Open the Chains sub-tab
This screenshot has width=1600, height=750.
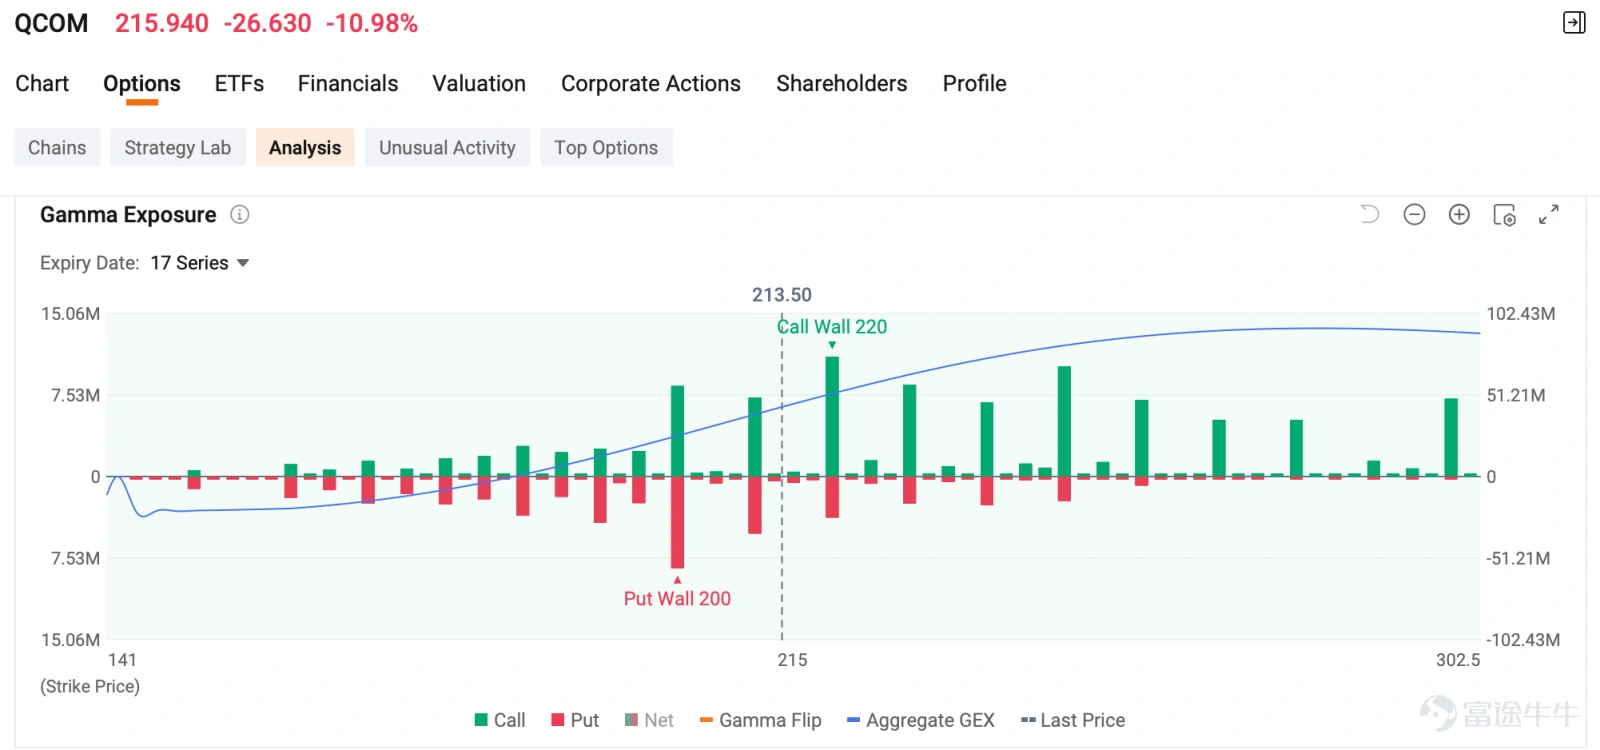[x=57, y=147]
